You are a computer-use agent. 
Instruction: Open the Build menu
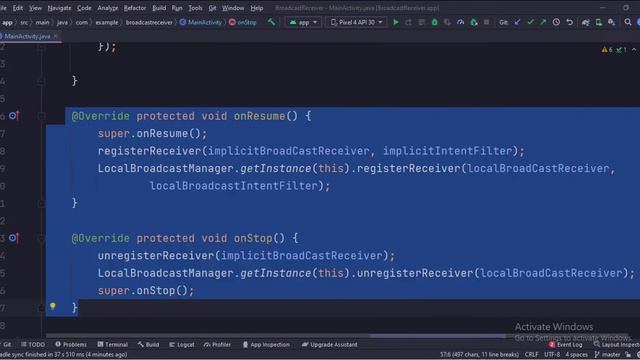[x=159, y=8]
